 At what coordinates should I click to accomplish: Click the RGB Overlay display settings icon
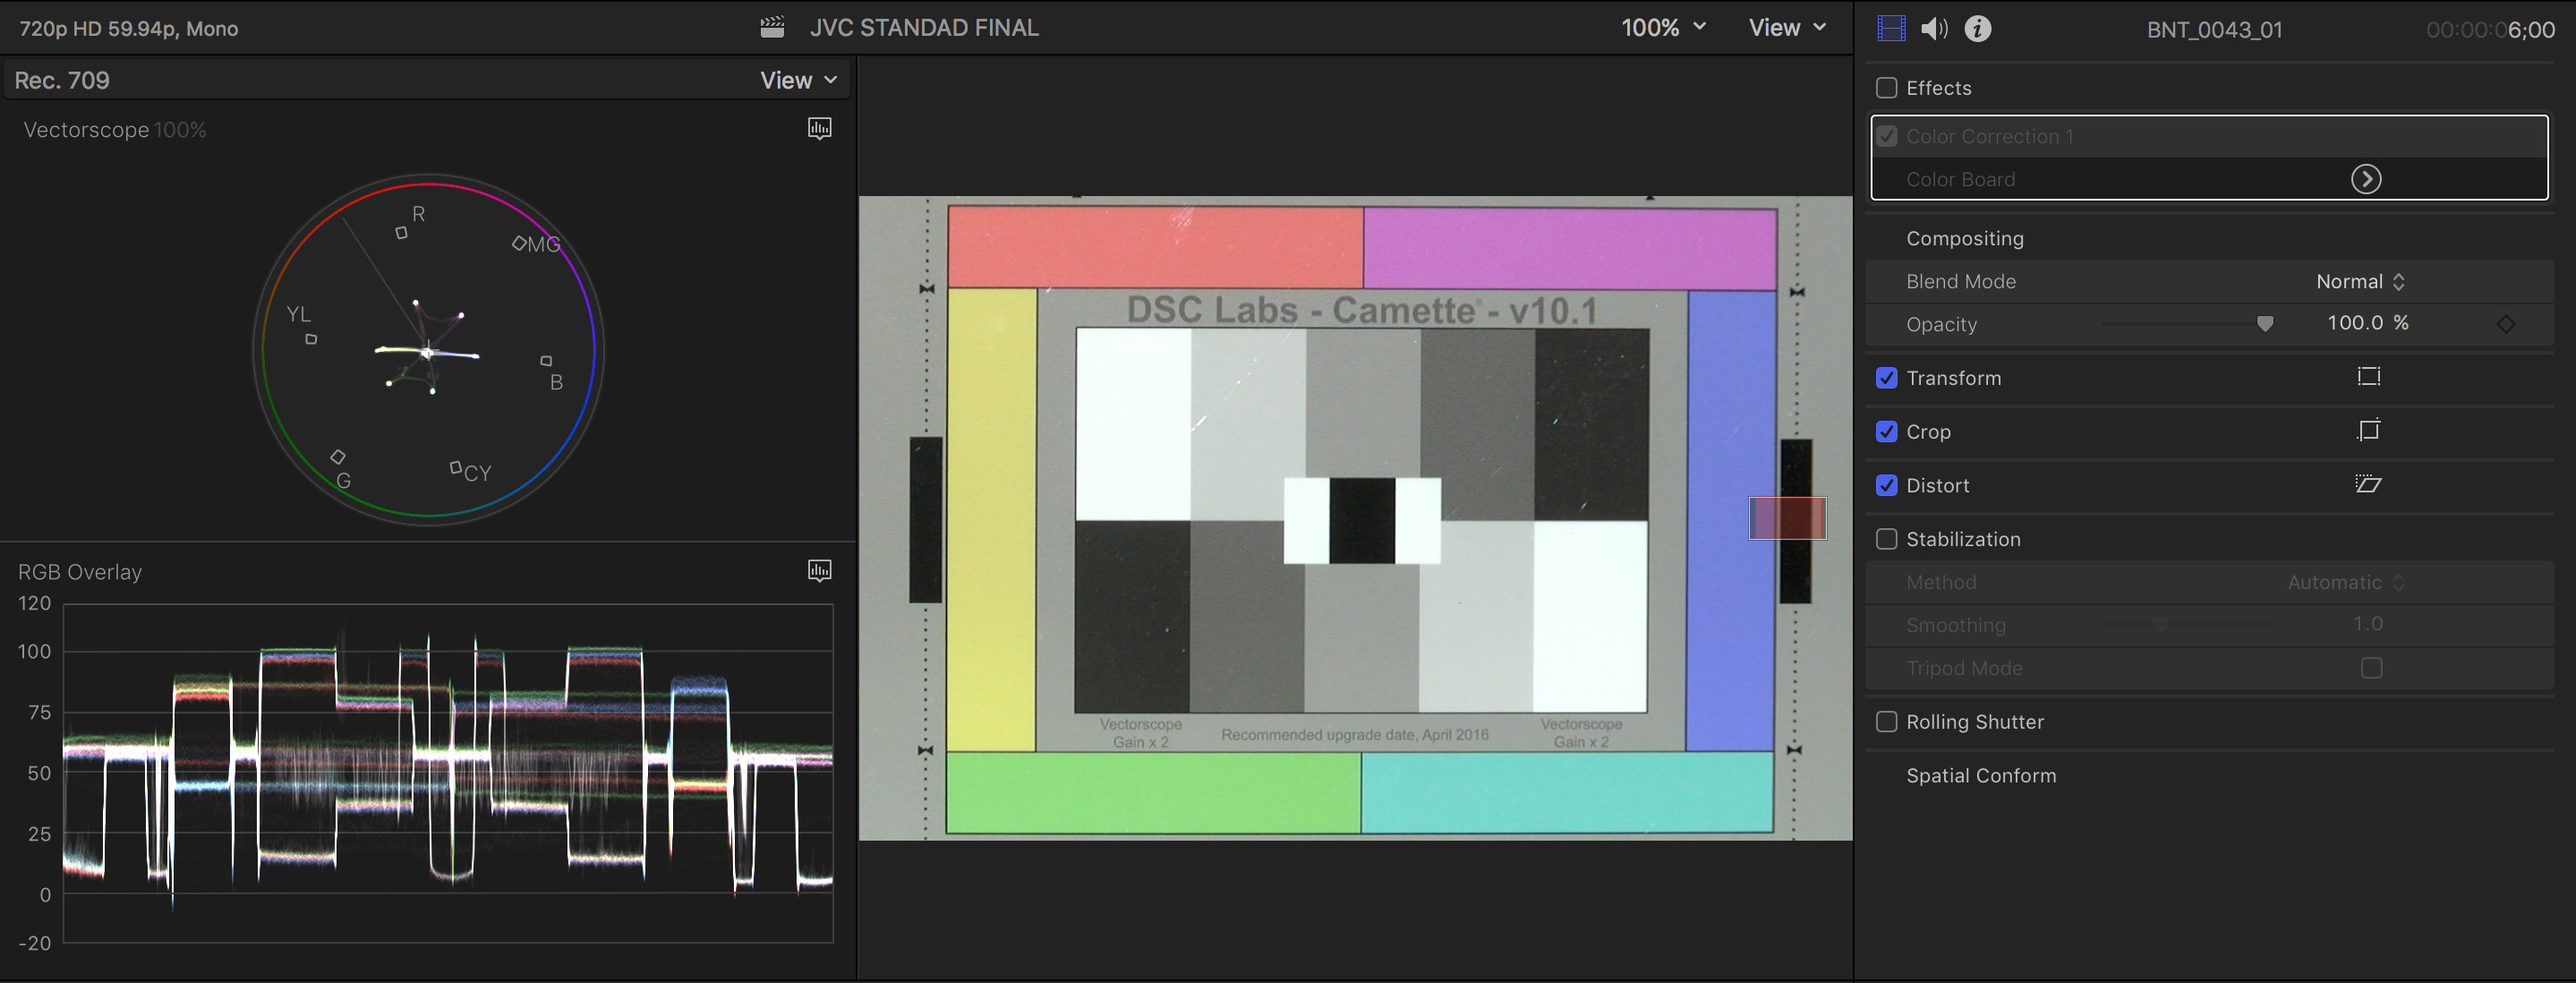pyautogui.click(x=820, y=570)
